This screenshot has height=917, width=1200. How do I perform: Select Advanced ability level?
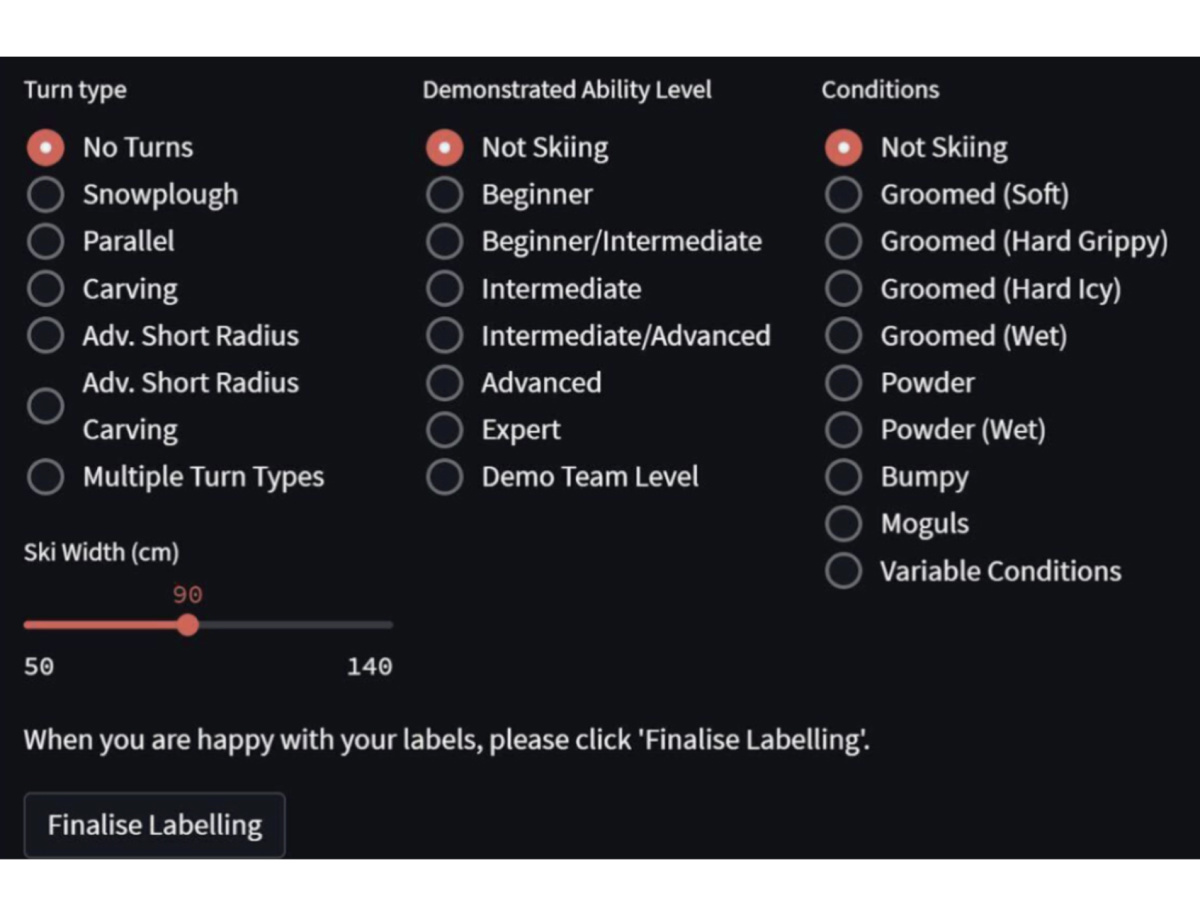click(x=444, y=383)
